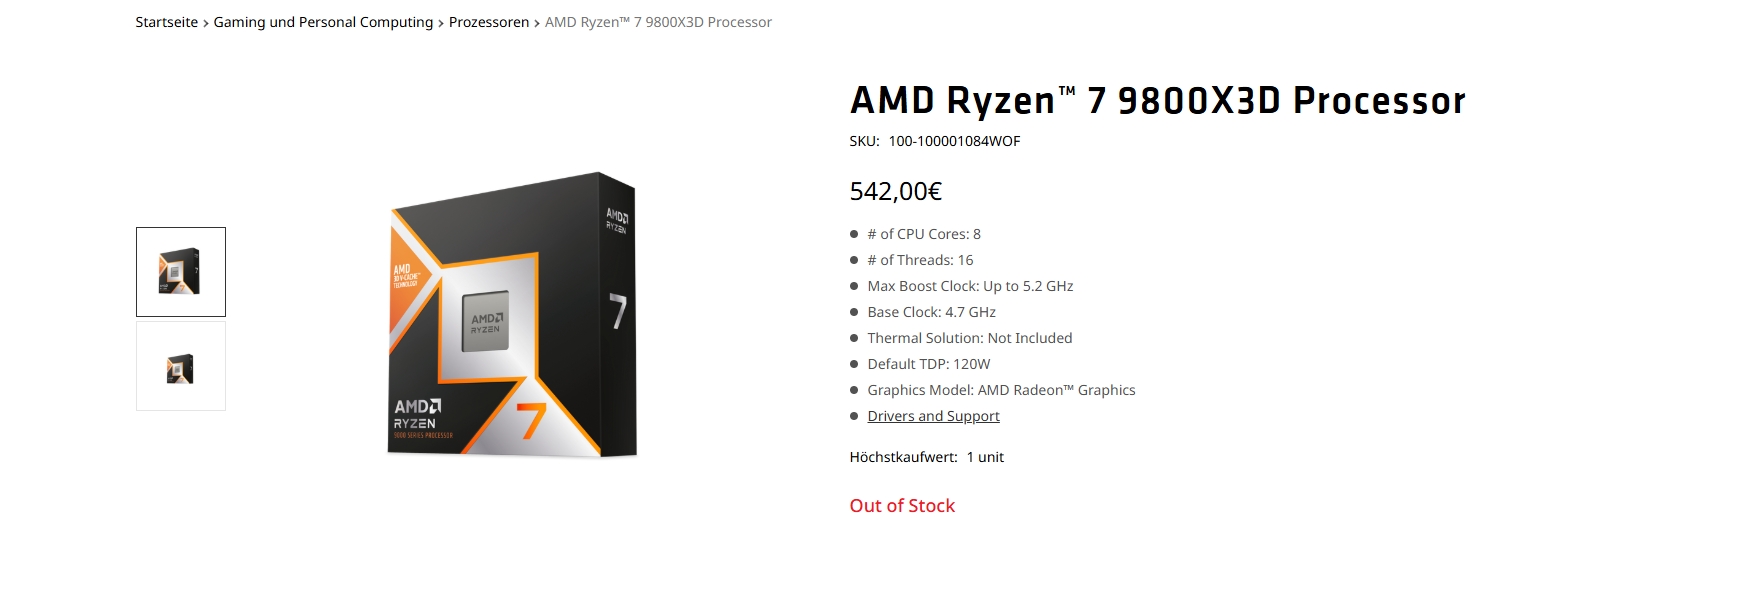Viewport: 1754px width, 610px height.
Task: Click the Default TDP: 120W line
Action: coord(928,364)
